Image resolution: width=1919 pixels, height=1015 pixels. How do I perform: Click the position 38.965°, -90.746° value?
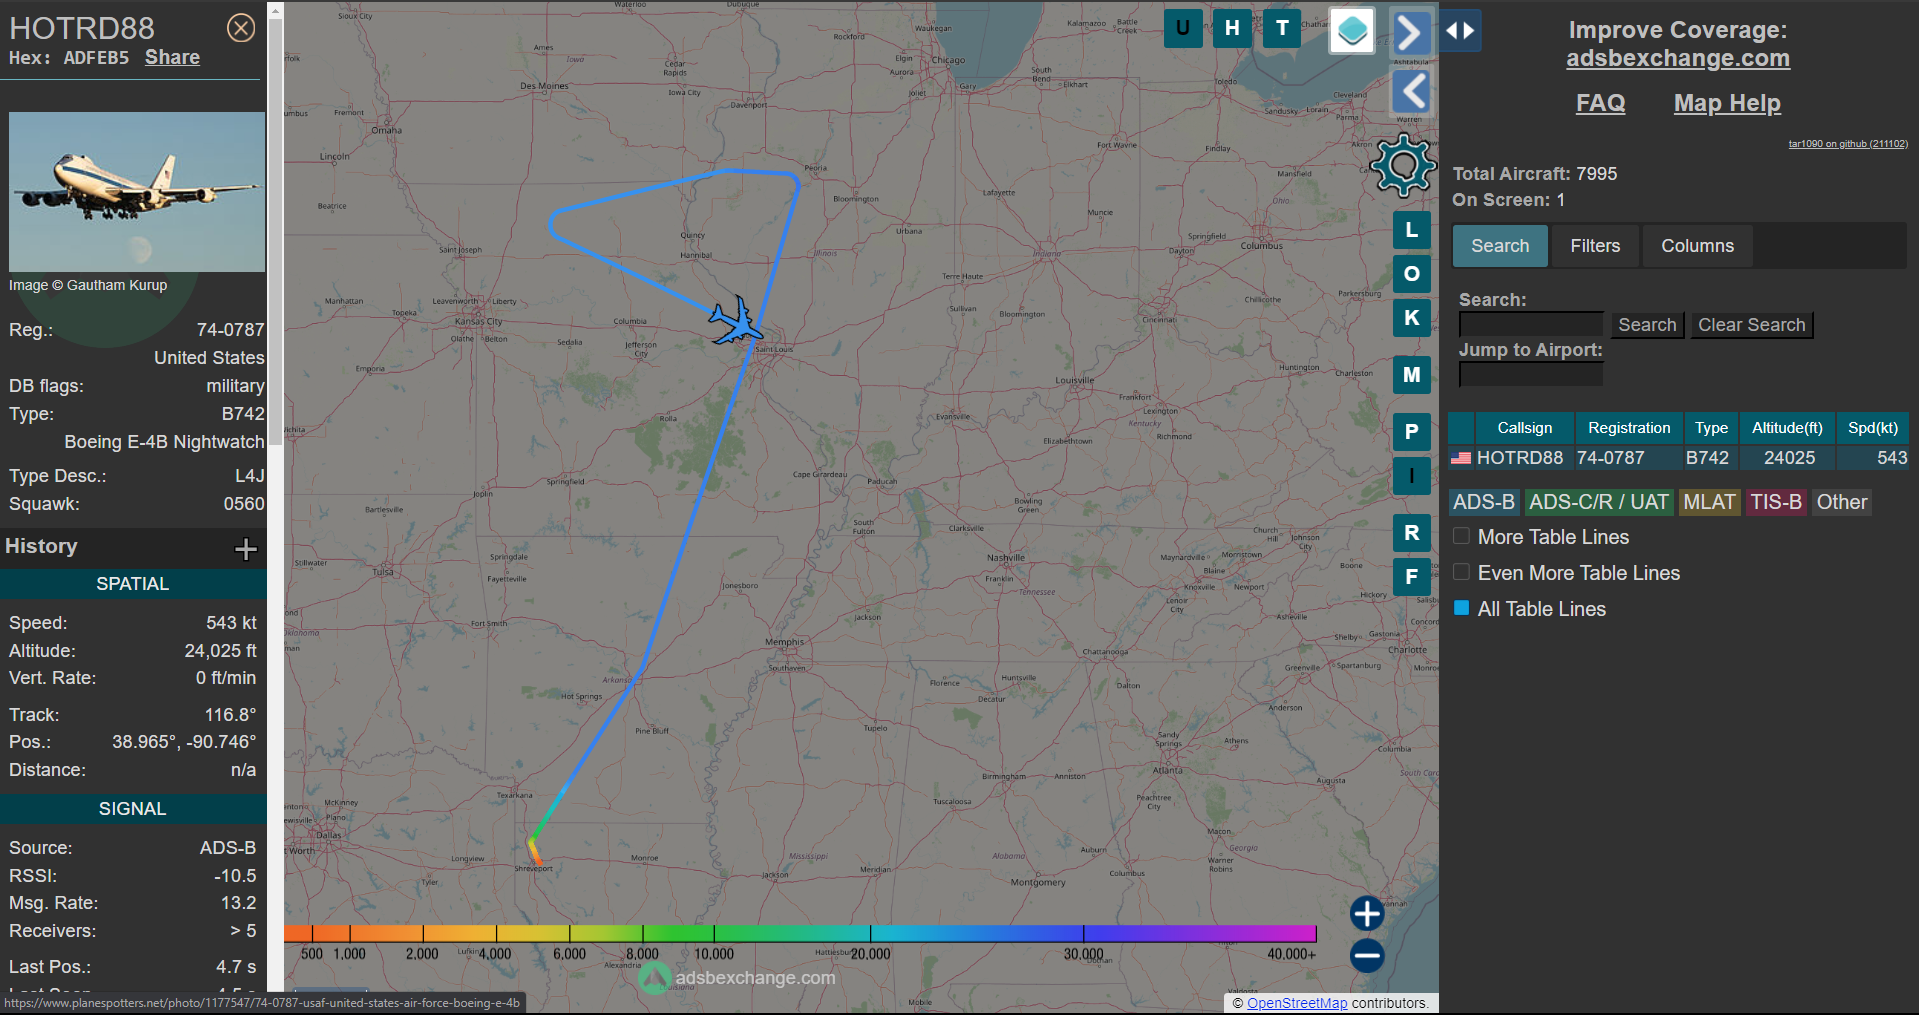point(184,742)
